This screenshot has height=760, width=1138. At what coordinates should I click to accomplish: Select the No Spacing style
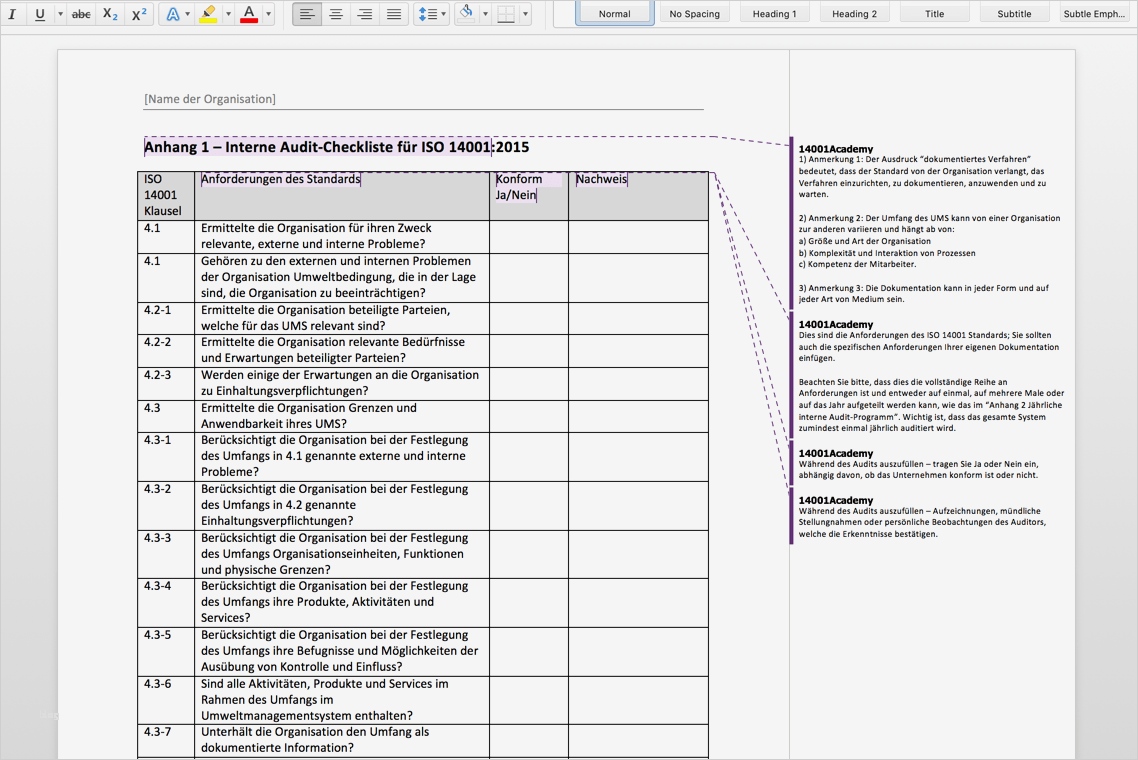(694, 13)
